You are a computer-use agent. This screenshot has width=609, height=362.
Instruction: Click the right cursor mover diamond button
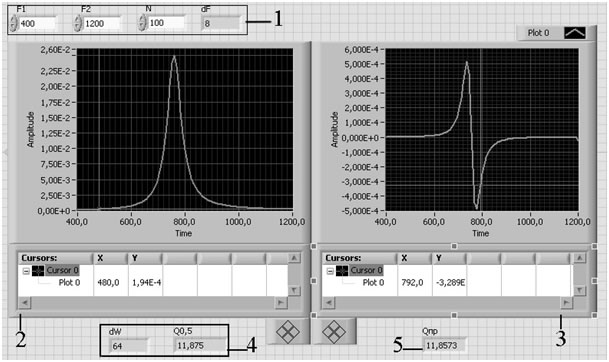point(334,332)
